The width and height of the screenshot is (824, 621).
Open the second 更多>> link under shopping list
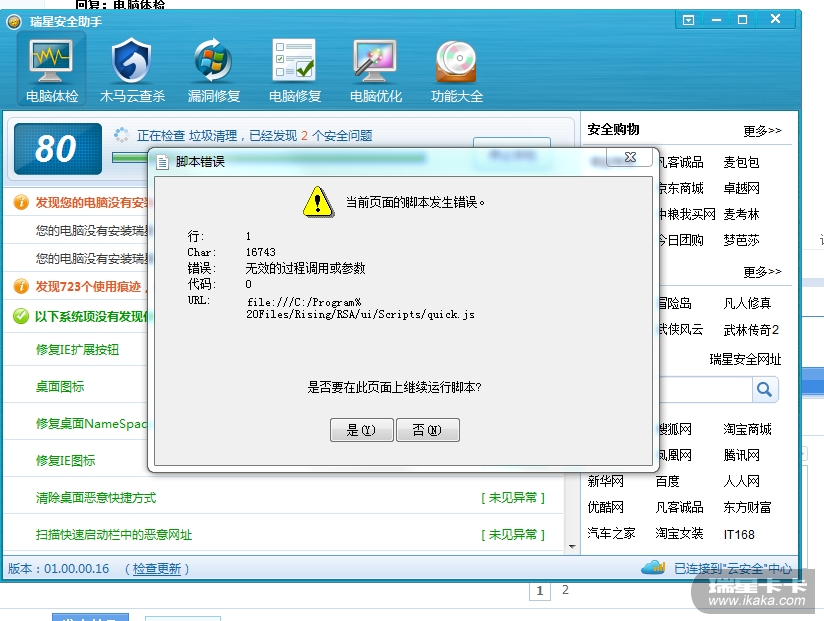click(x=762, y=272)
